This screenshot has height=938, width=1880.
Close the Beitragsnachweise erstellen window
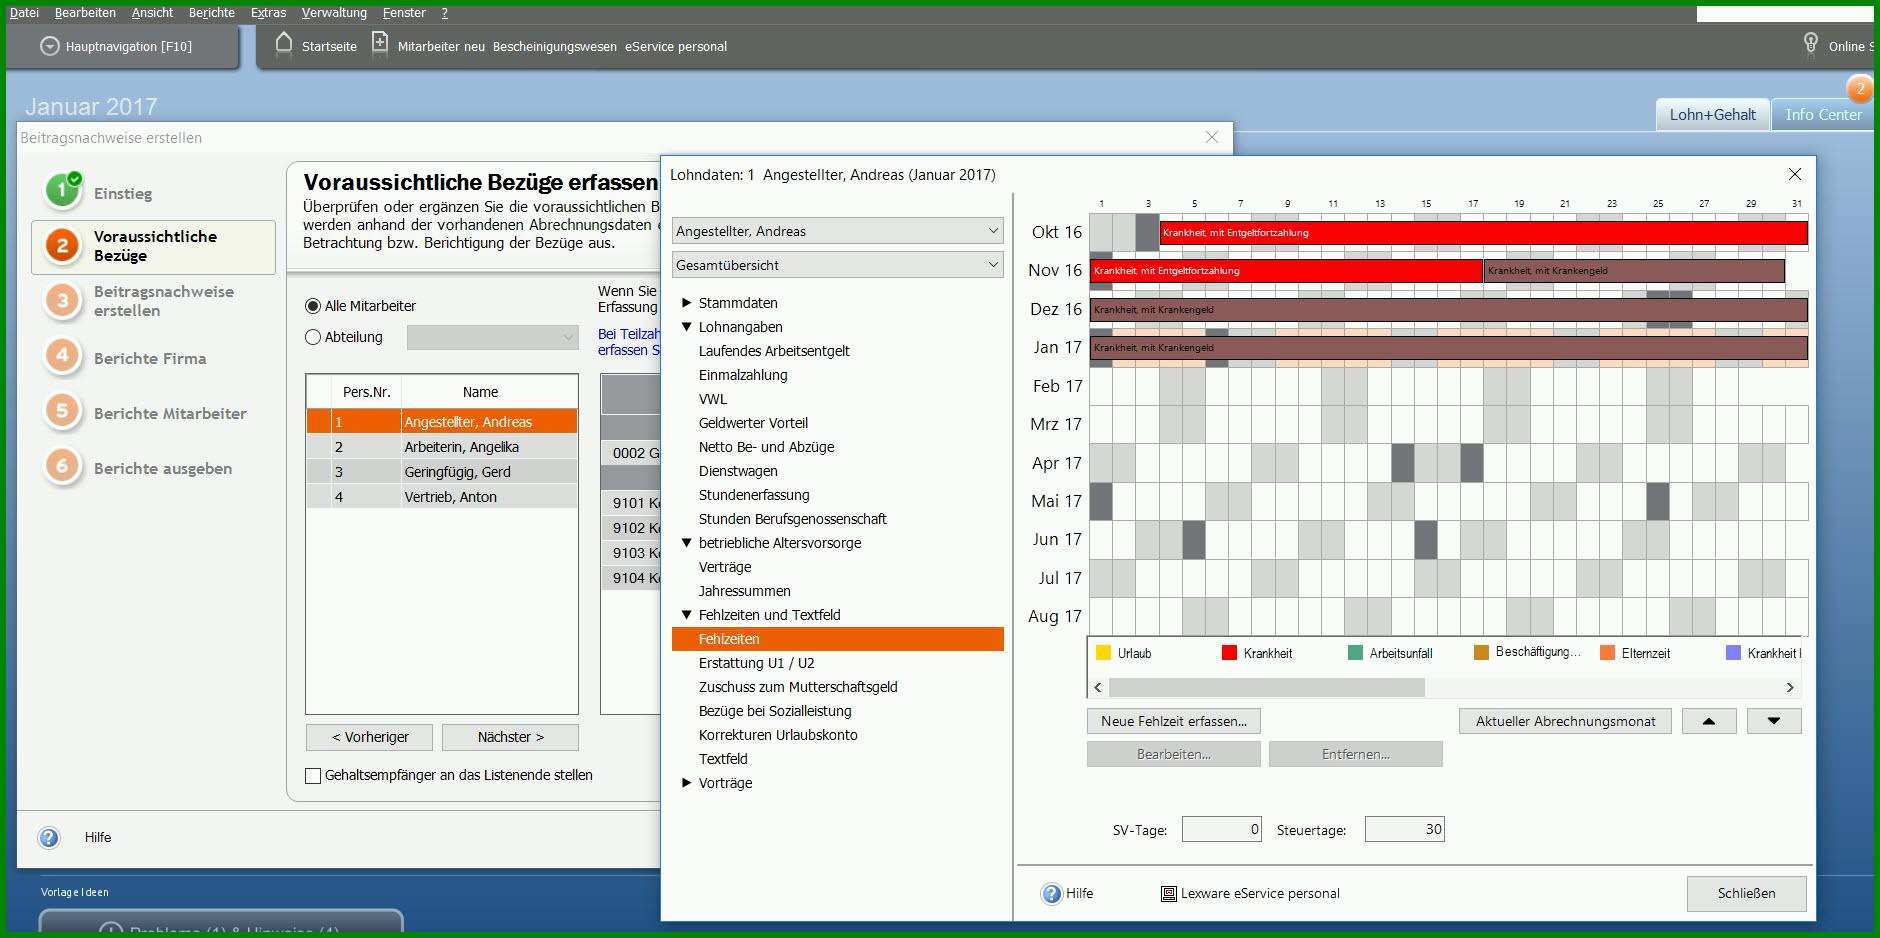pyautogui.click(x=1212, y=137)
